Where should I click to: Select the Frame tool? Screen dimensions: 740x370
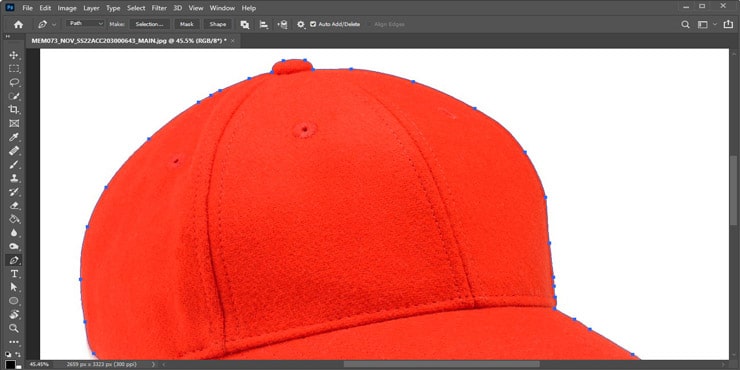14,124
